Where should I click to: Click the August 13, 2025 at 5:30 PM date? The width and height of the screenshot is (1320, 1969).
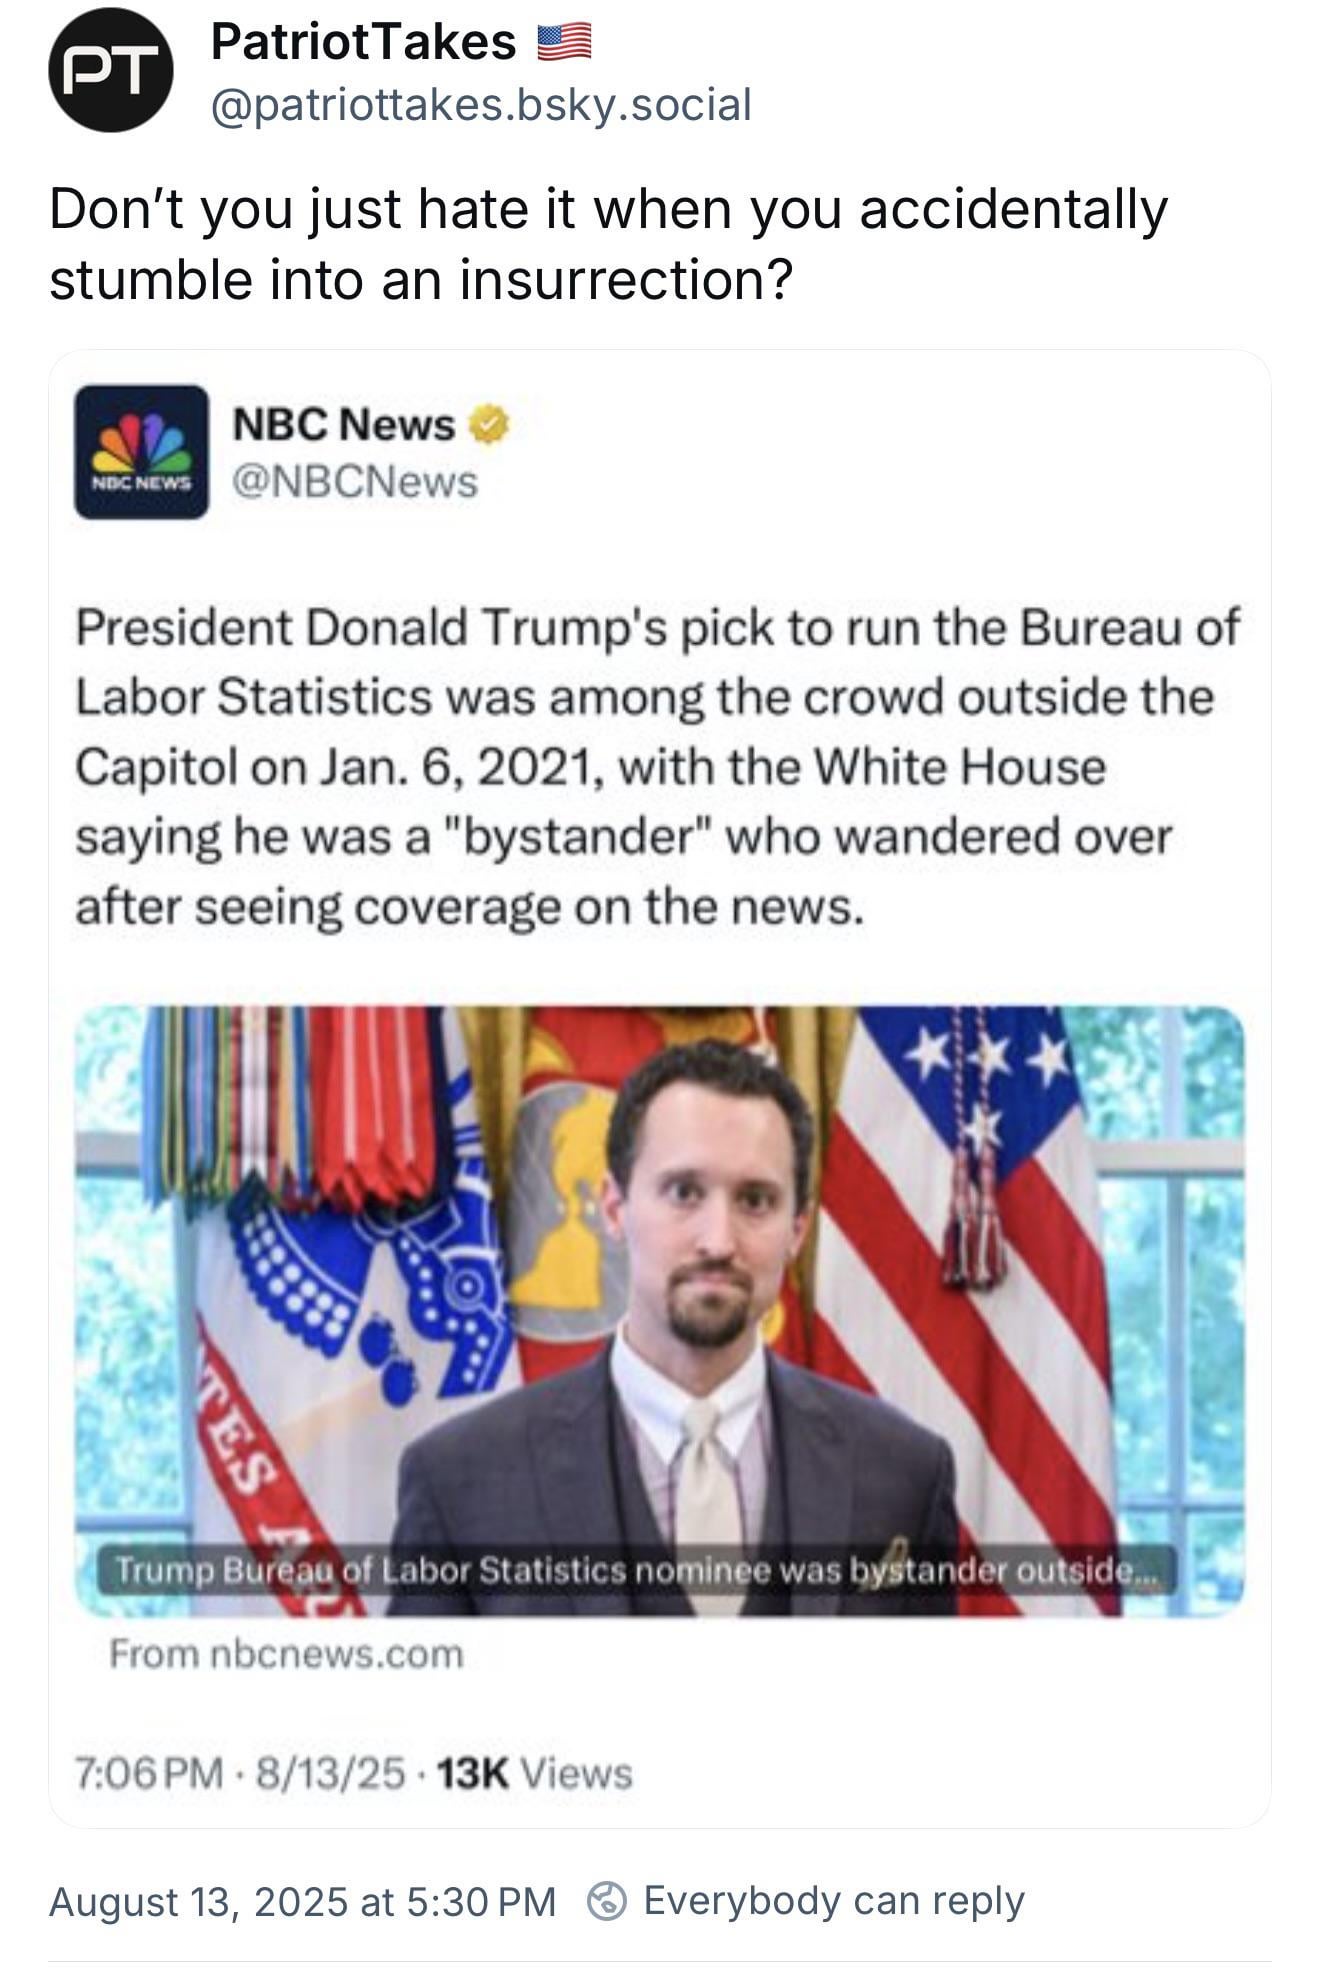point(302,1901)
